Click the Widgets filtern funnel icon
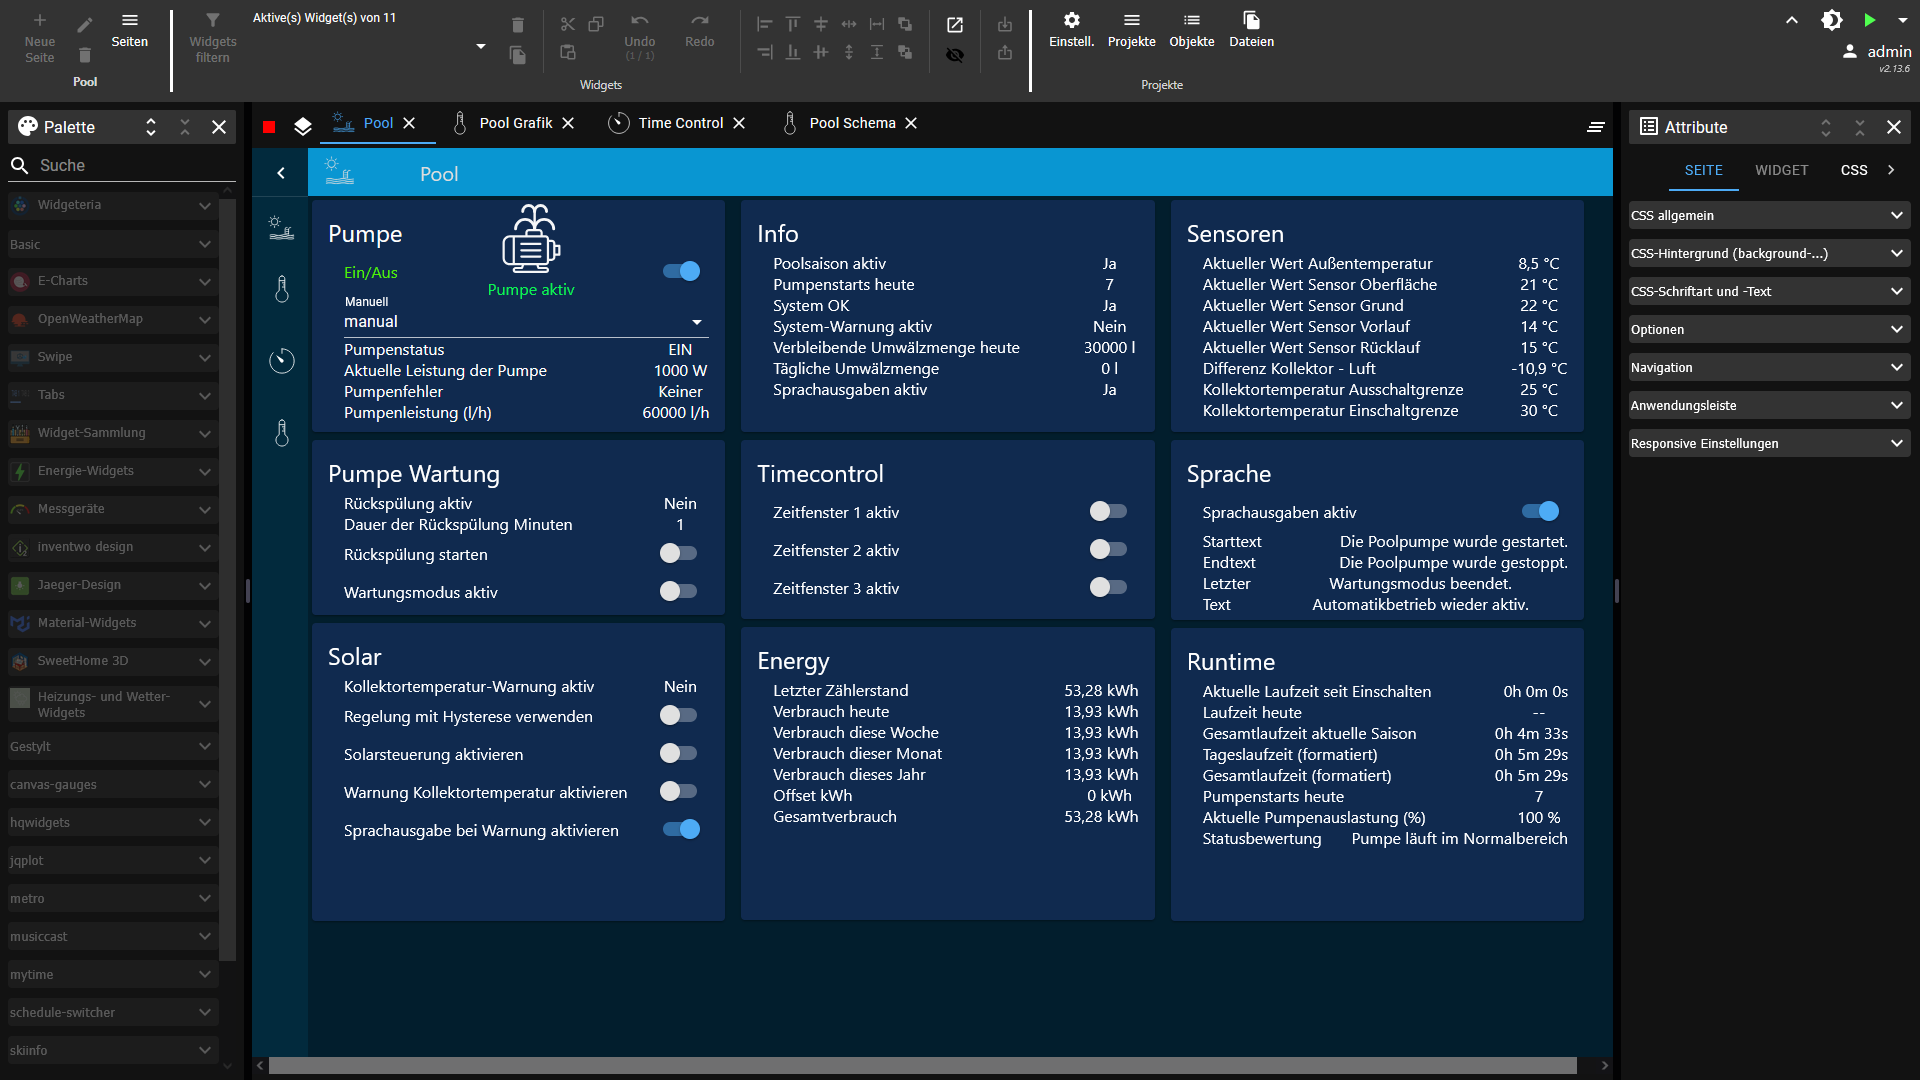This screenshot has width=1920, height=1080. pos(212,21)
